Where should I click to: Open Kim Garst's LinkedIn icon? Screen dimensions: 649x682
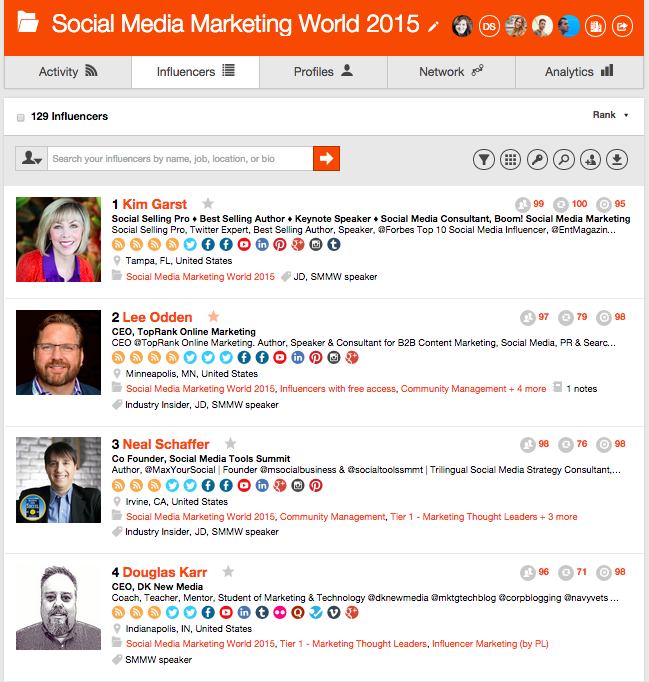(x=262, y=244)
